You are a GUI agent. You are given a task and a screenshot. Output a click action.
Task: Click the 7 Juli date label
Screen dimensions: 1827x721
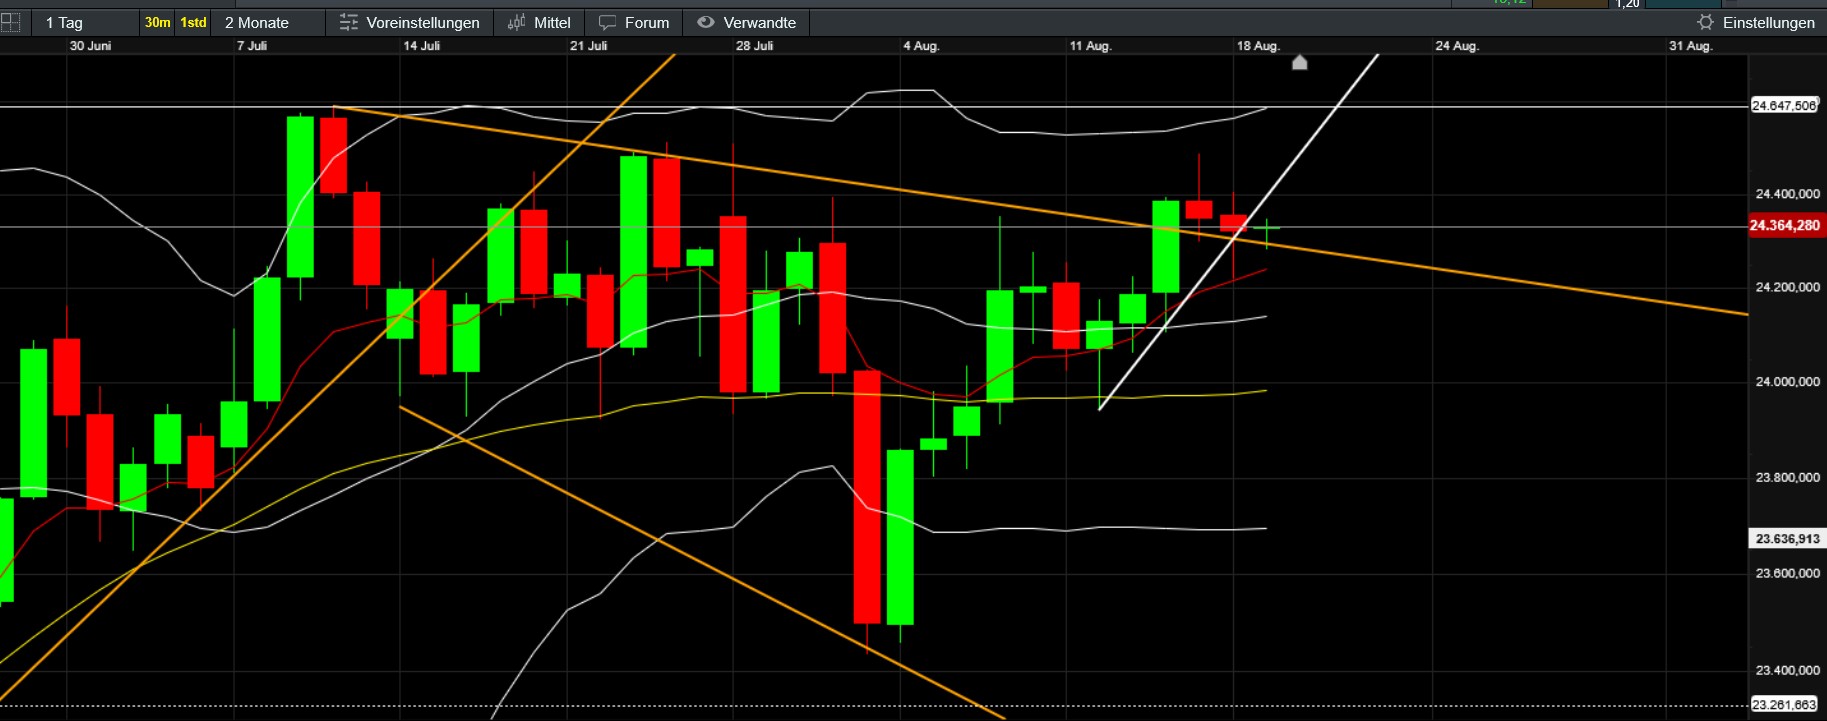tap(252, 46)
